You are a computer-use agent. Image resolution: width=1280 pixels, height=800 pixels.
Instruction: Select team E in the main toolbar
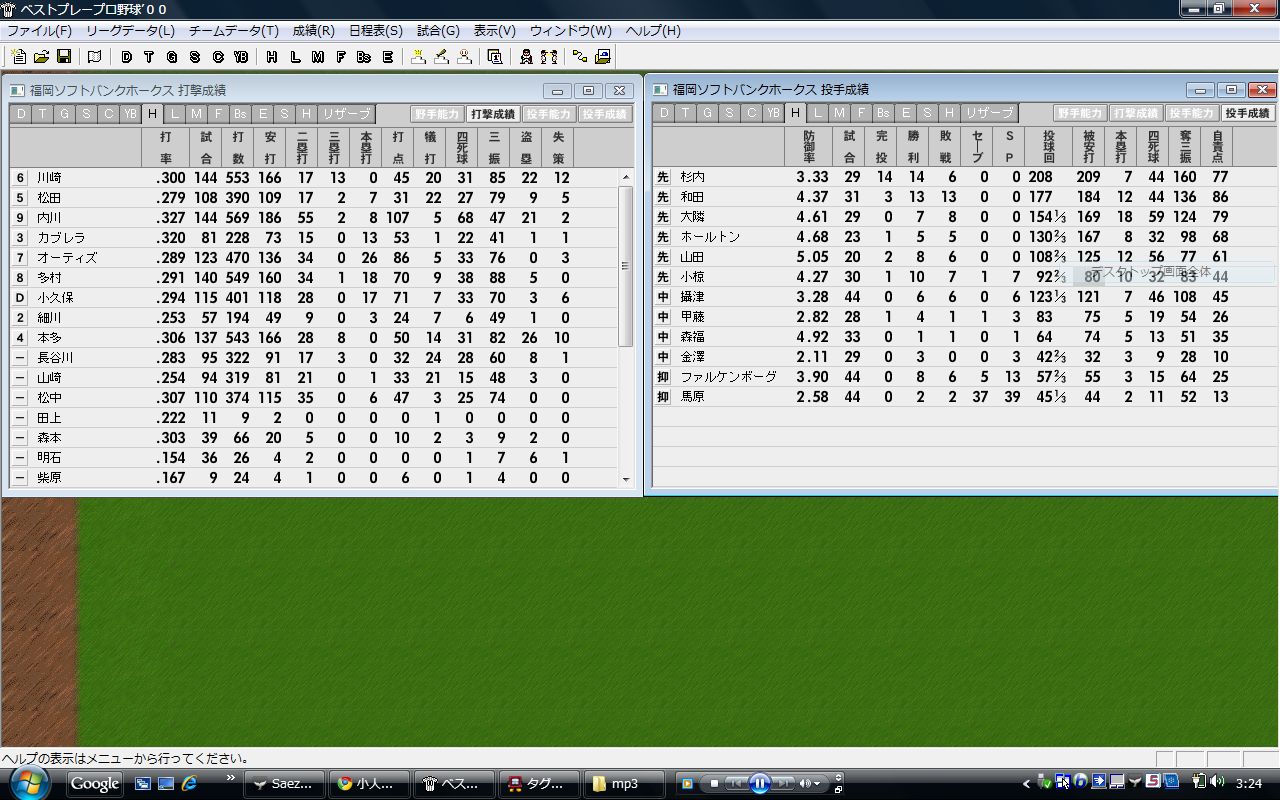pos(387,57)
